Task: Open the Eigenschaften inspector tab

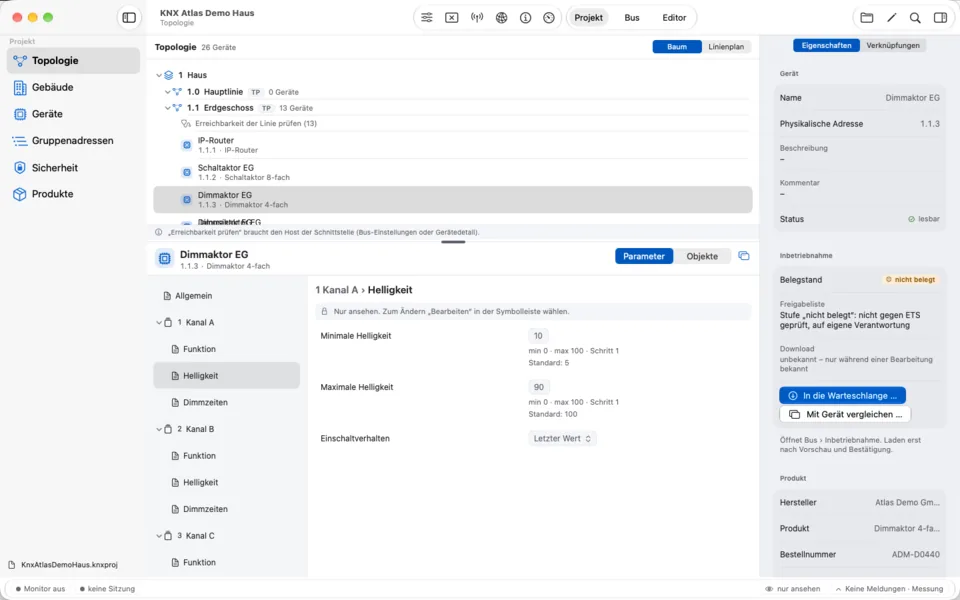Action: pos(827,45)
